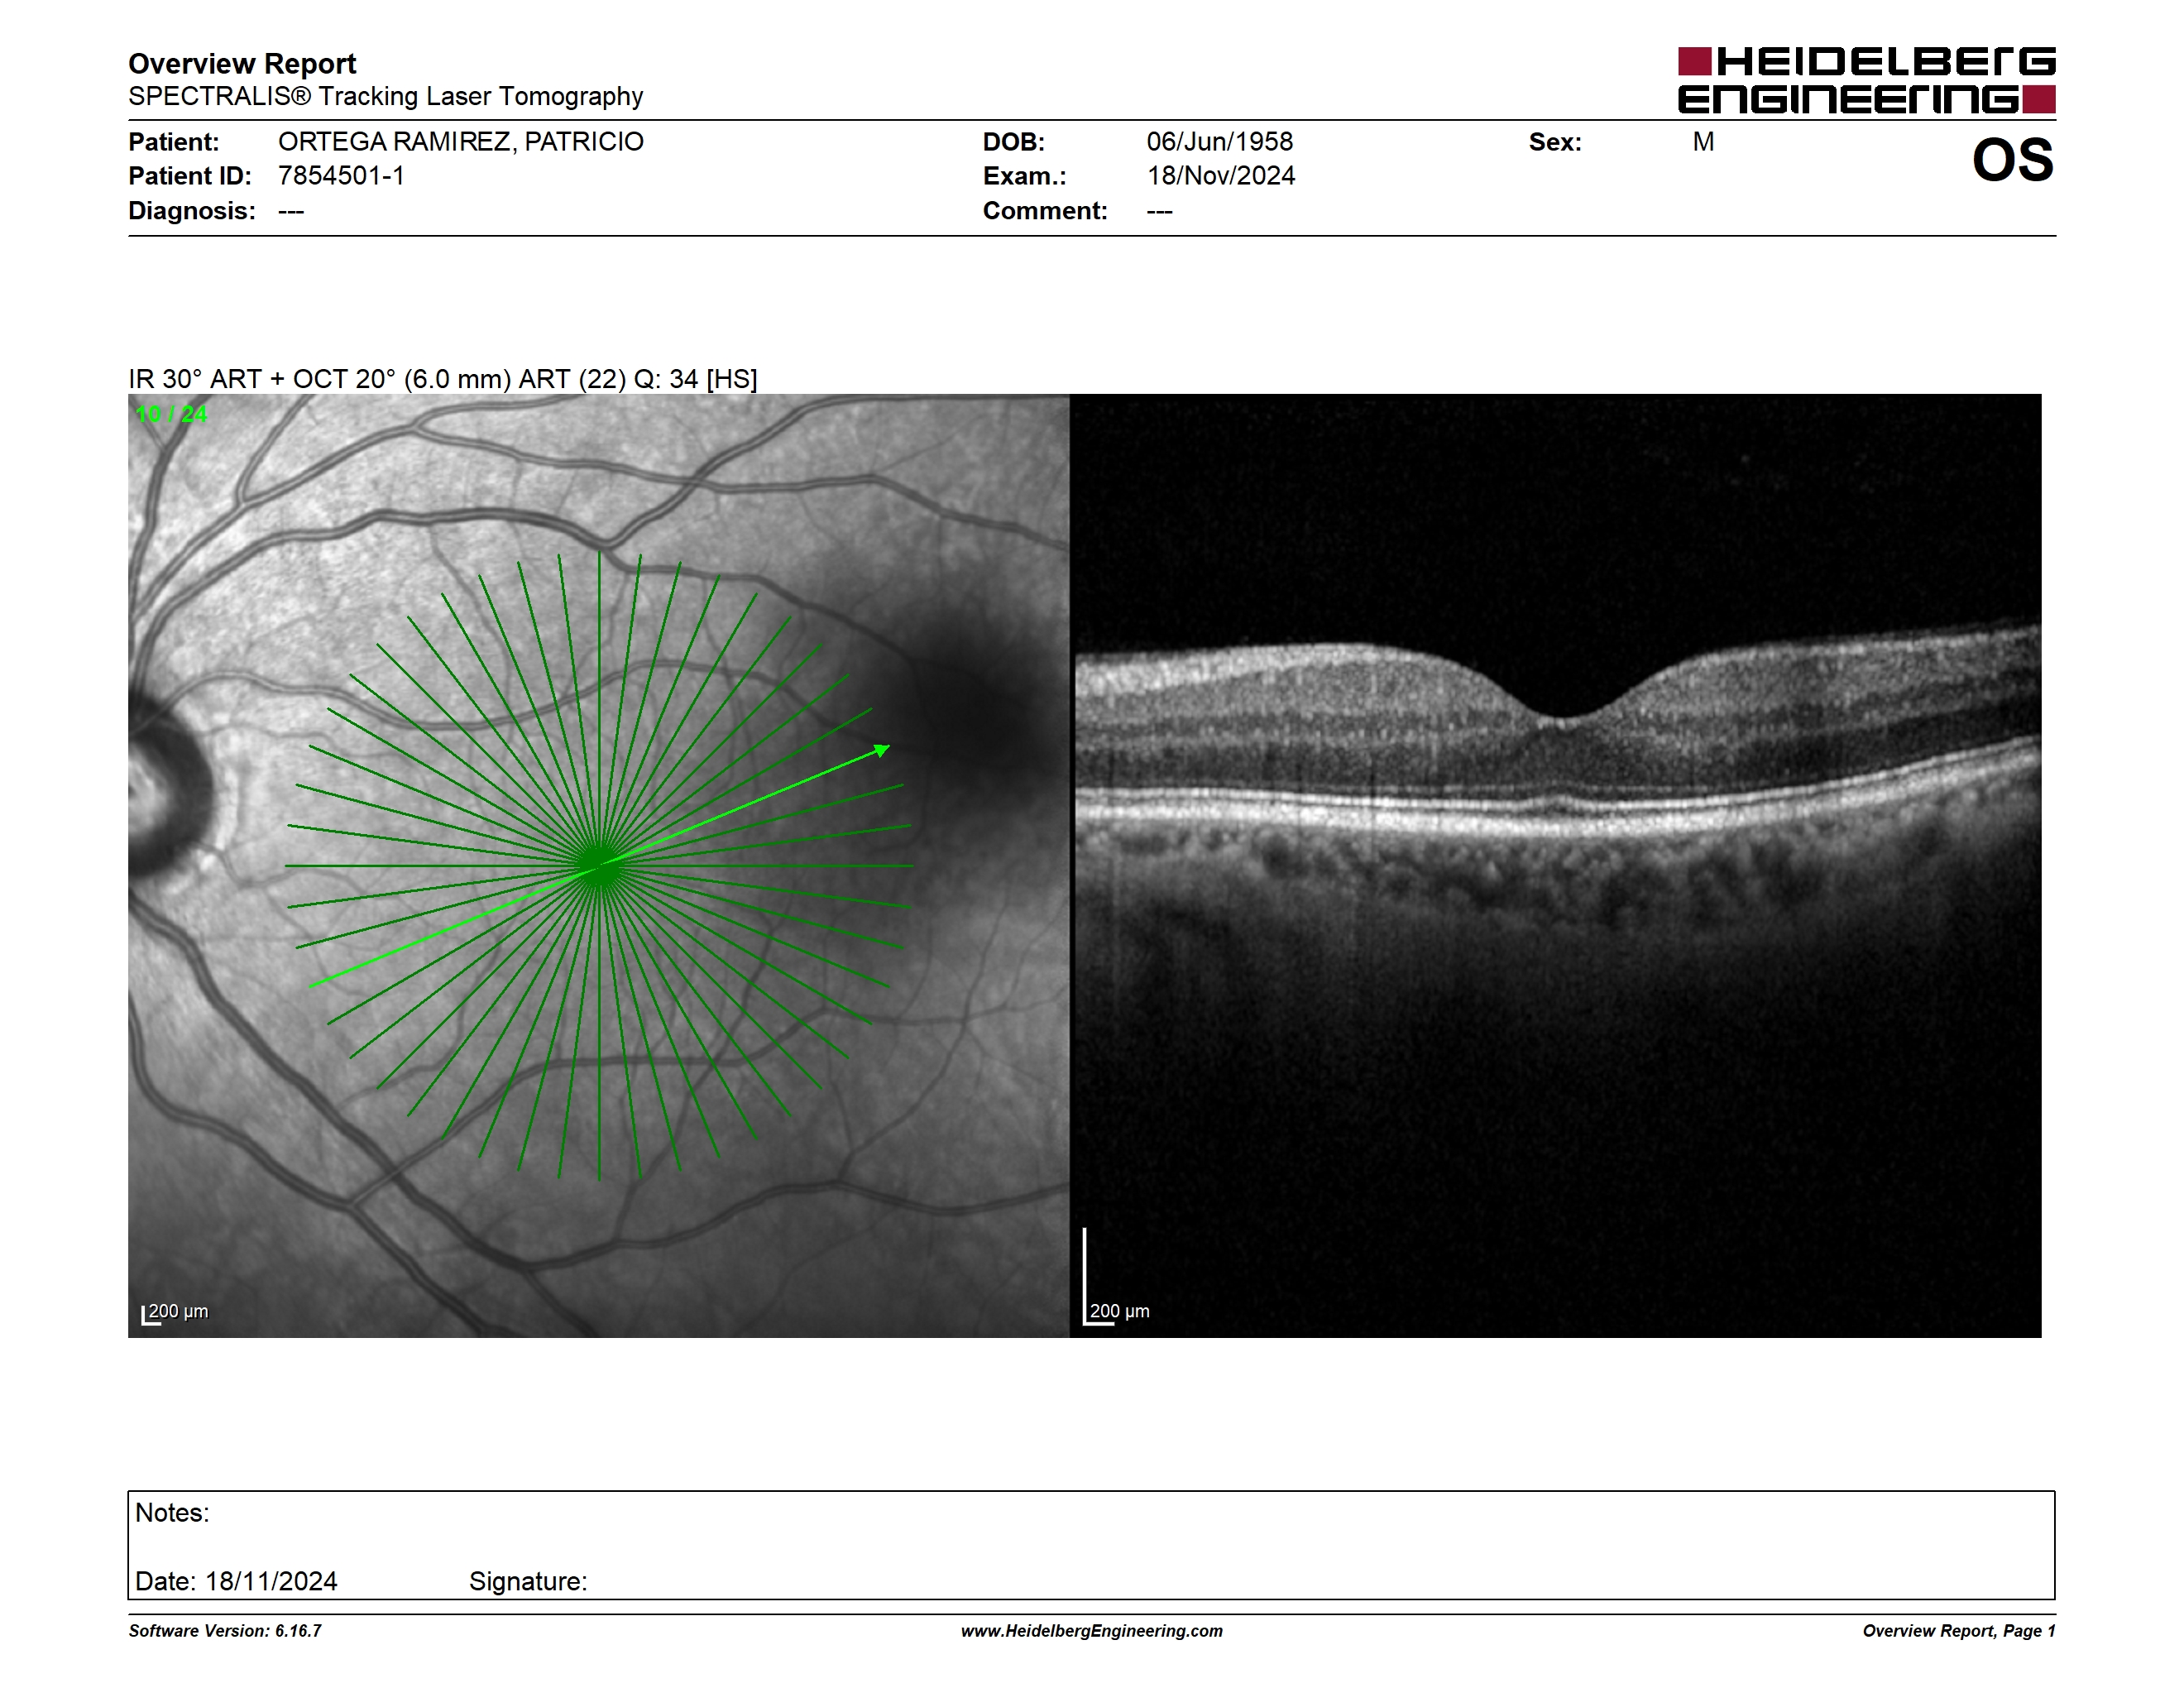Select 'Software Version: 6.16.7' footer text
This screenshot has height=1688, width=2184.
coord(225,1631)
